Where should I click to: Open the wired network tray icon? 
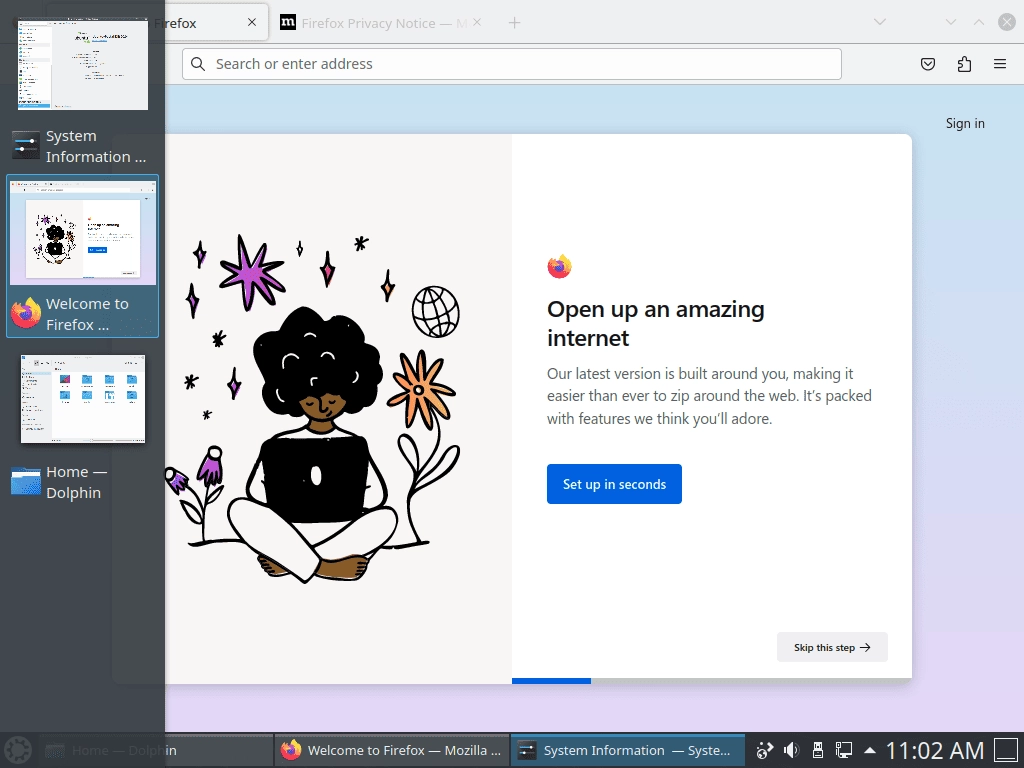coord(844,750)
